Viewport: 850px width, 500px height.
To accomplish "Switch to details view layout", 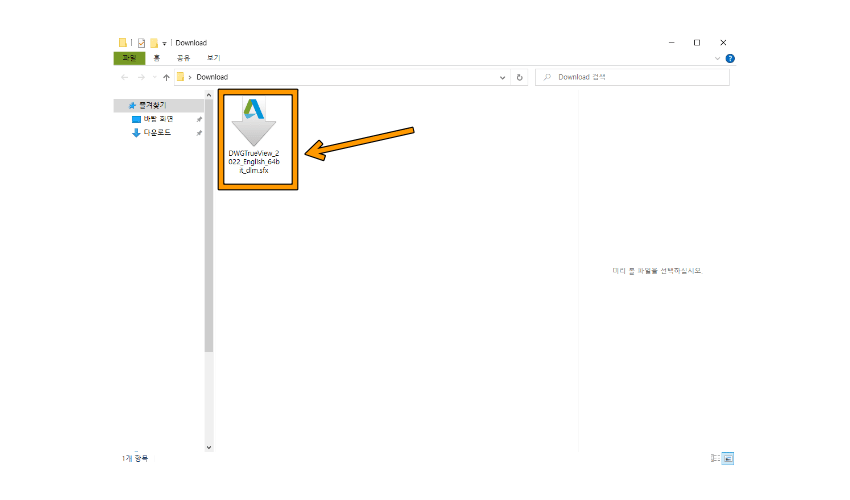I will [715, 458].
